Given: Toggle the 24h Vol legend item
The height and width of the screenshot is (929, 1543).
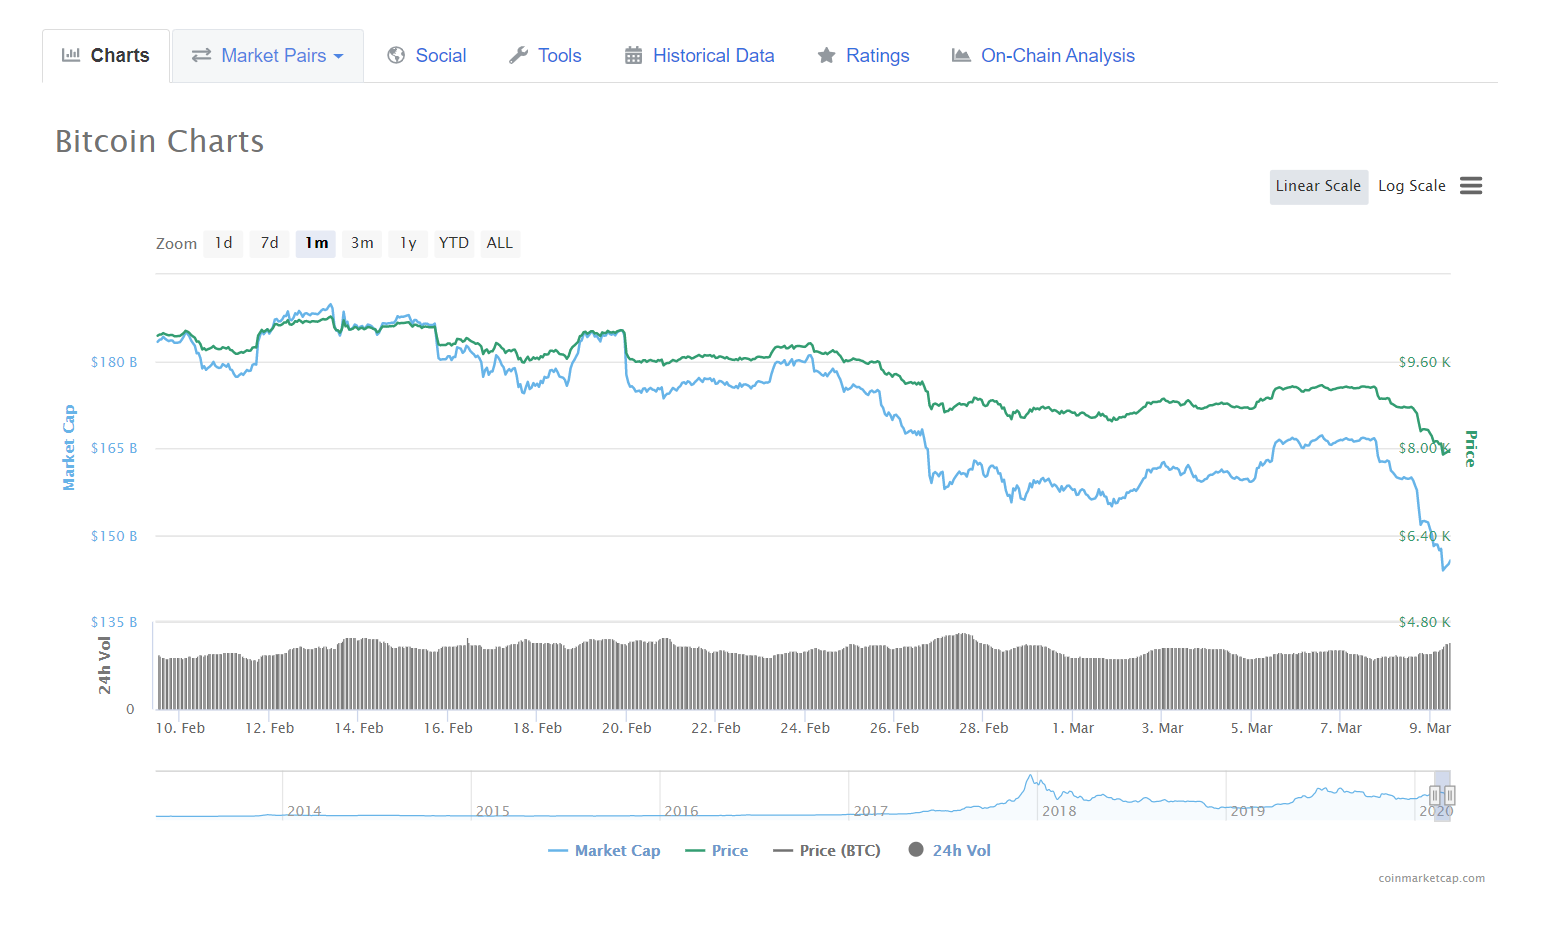Looking at the screenshot, I should pos(950,851).
